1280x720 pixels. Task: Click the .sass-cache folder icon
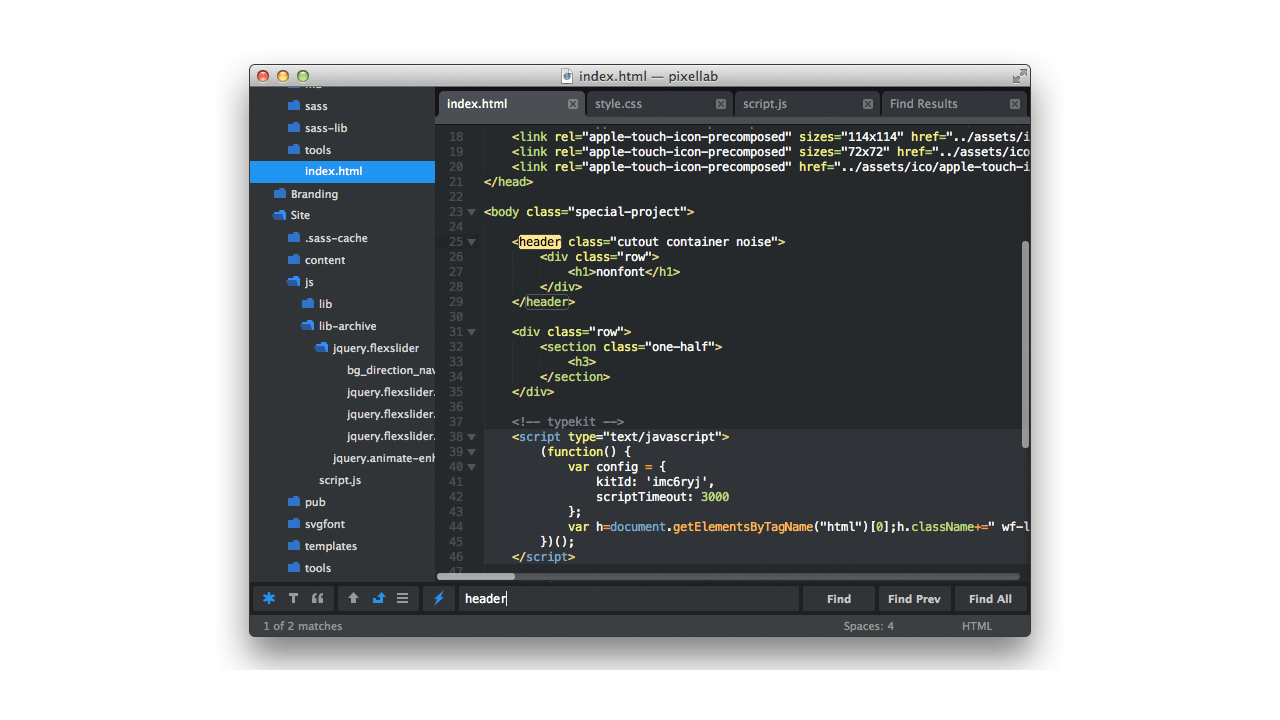294,237
